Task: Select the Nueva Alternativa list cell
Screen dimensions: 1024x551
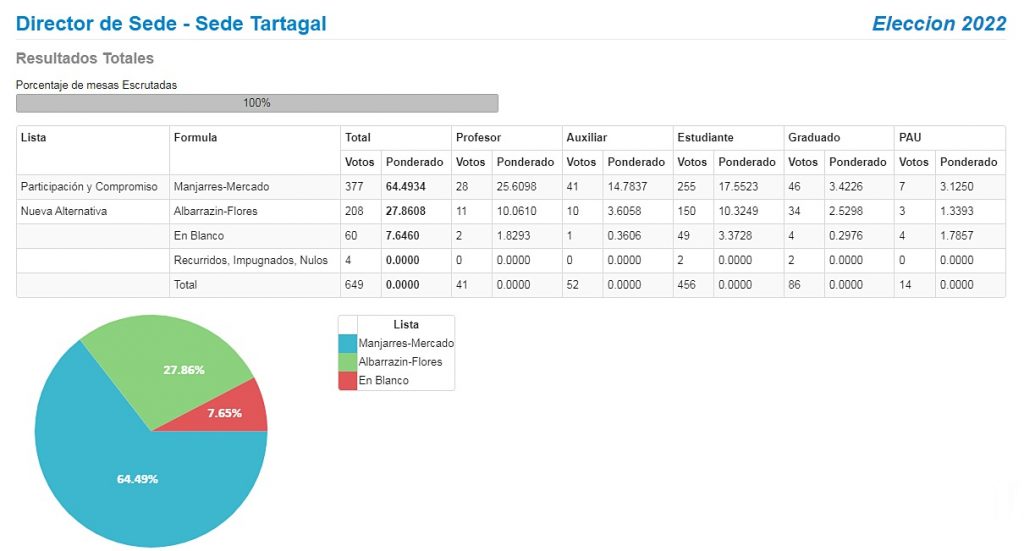Action: pos(64,211)
